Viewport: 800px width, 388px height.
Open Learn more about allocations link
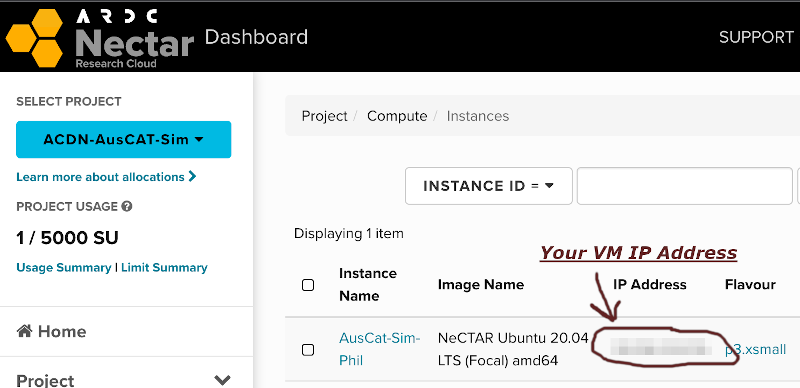coord(106,177)
